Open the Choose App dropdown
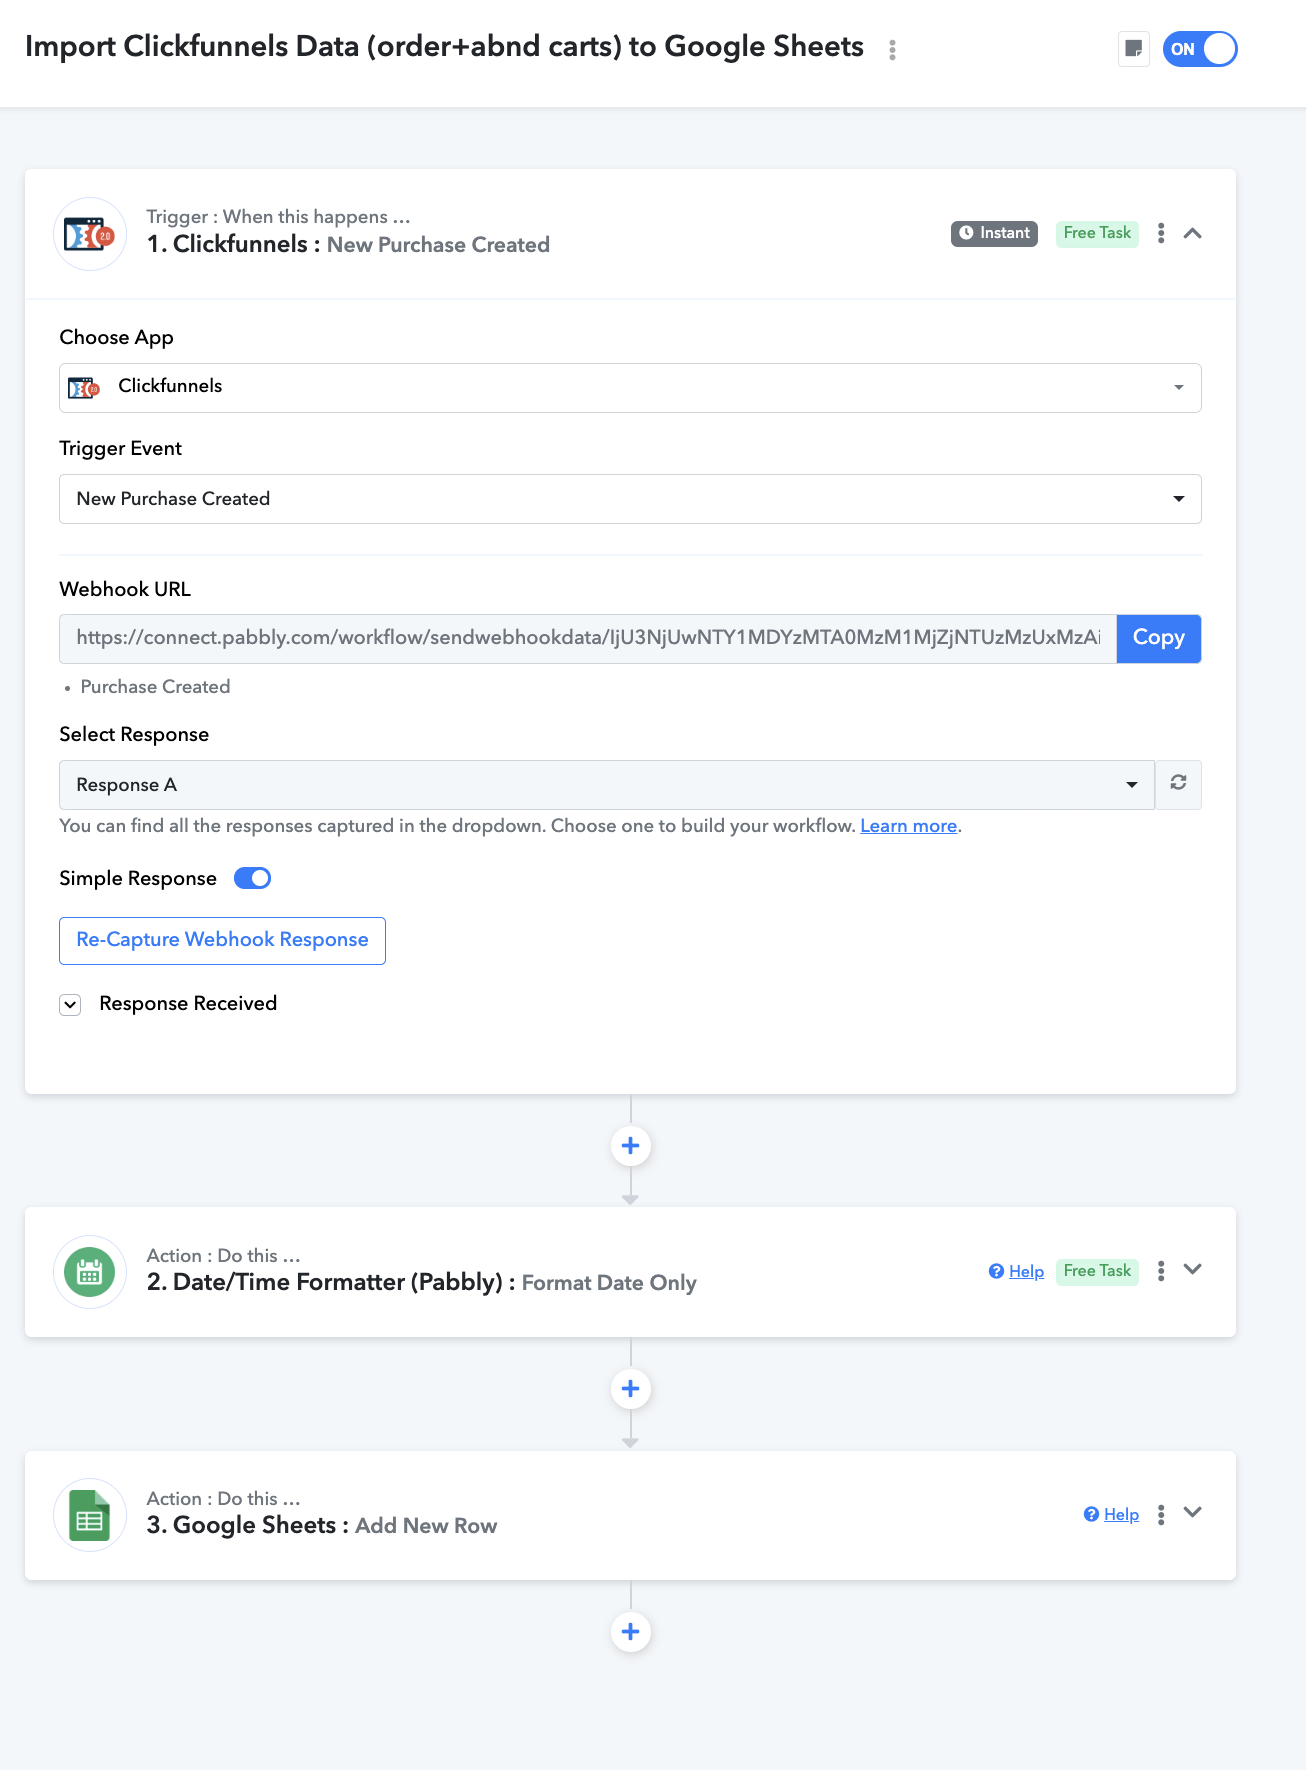1306x1770 pixels. coord(630,388)
